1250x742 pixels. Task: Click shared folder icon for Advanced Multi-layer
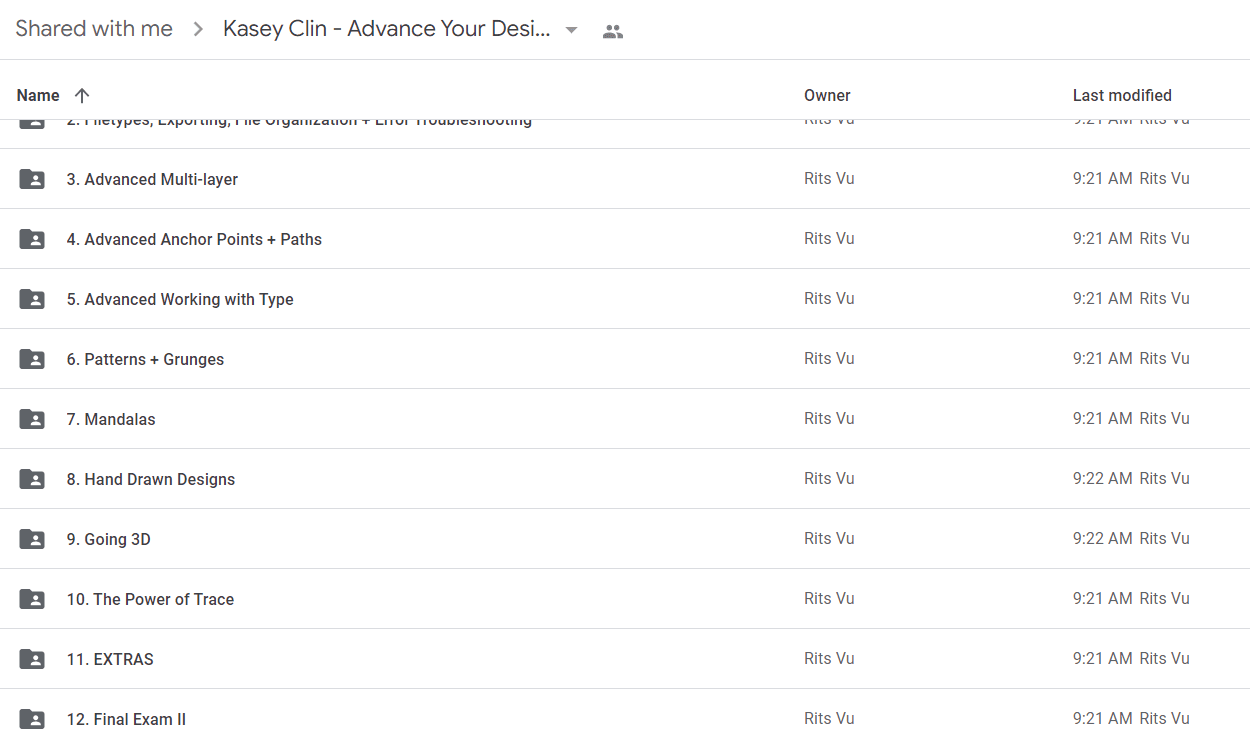point(32,179)
